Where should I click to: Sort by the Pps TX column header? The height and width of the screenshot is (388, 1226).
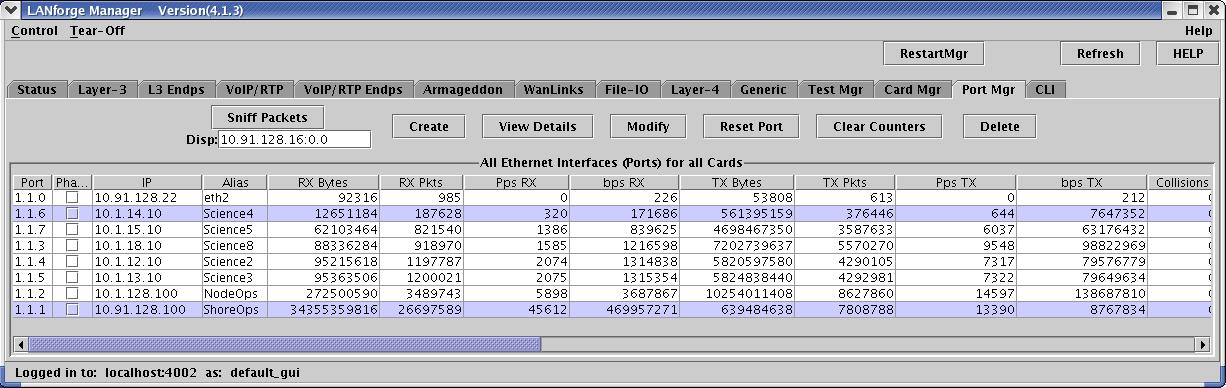coord(956,182)
